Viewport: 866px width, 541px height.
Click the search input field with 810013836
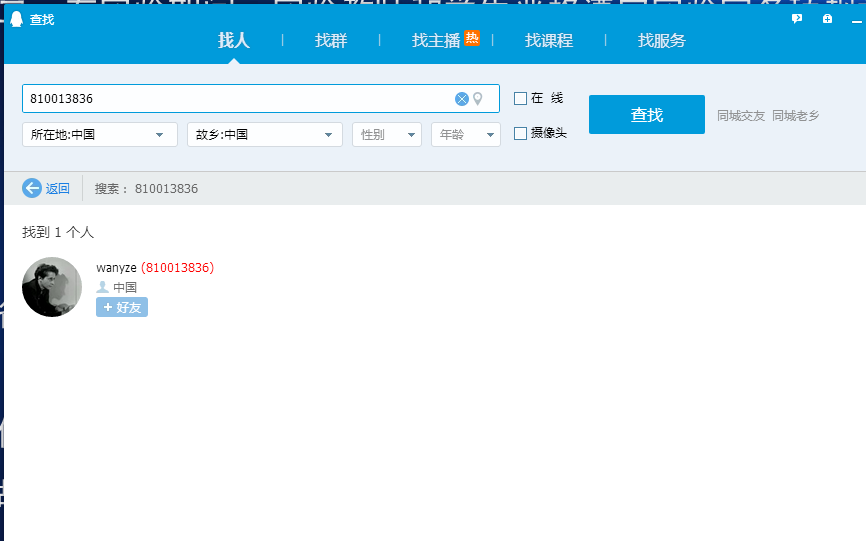coord(261,99)
